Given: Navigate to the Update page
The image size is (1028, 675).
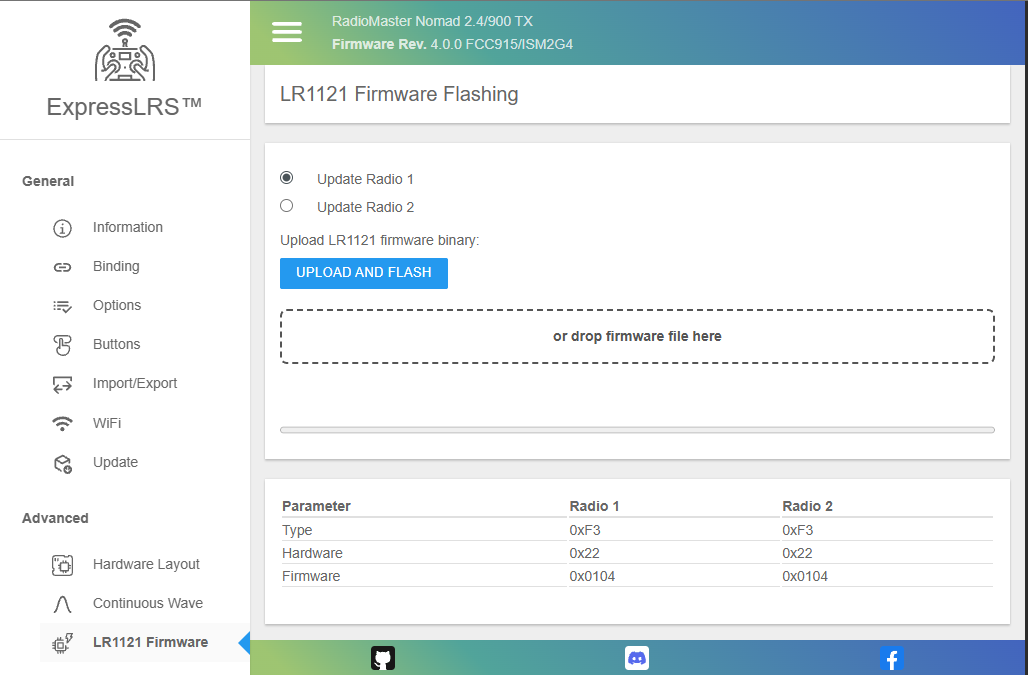Looking at the screenshot, I should (x=115, y=462).
